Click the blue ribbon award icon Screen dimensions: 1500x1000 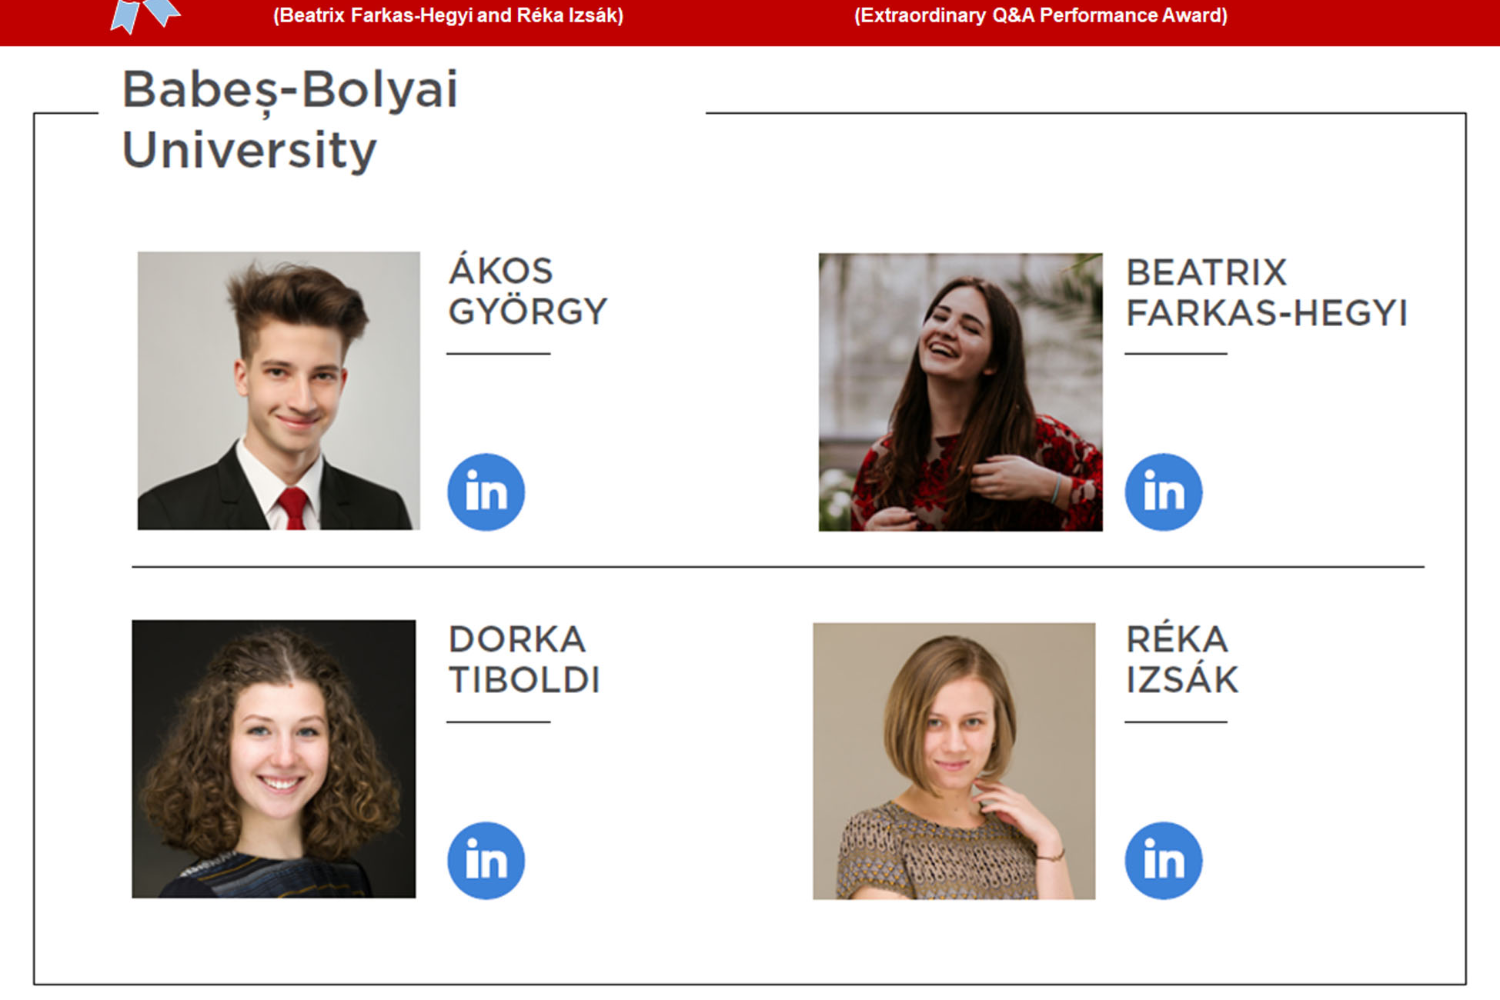[x=144, y=14]
